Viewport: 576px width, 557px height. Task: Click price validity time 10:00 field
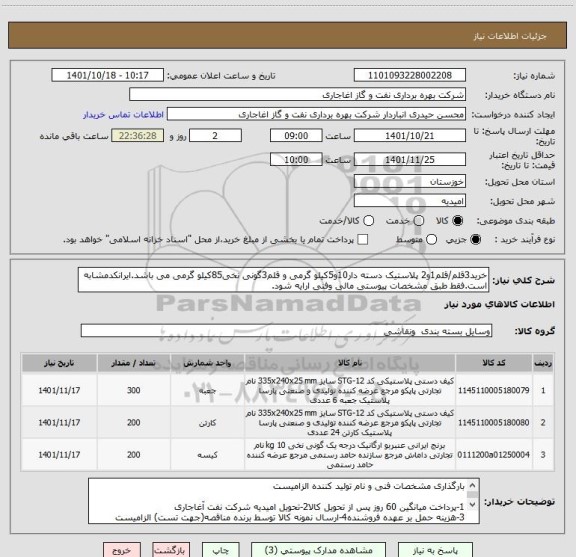click(296, 159)
